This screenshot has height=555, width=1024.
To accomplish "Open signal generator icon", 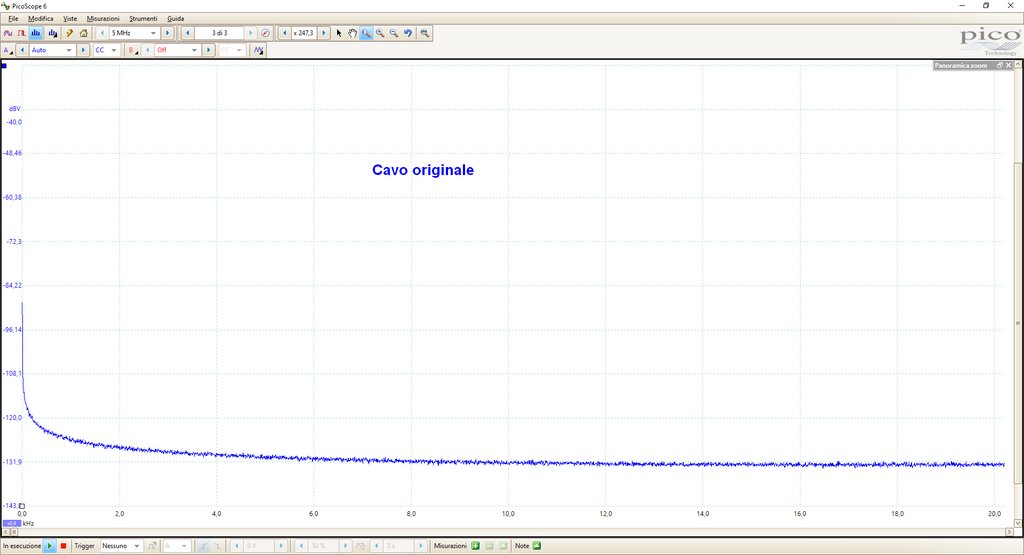I will [259, 50].
